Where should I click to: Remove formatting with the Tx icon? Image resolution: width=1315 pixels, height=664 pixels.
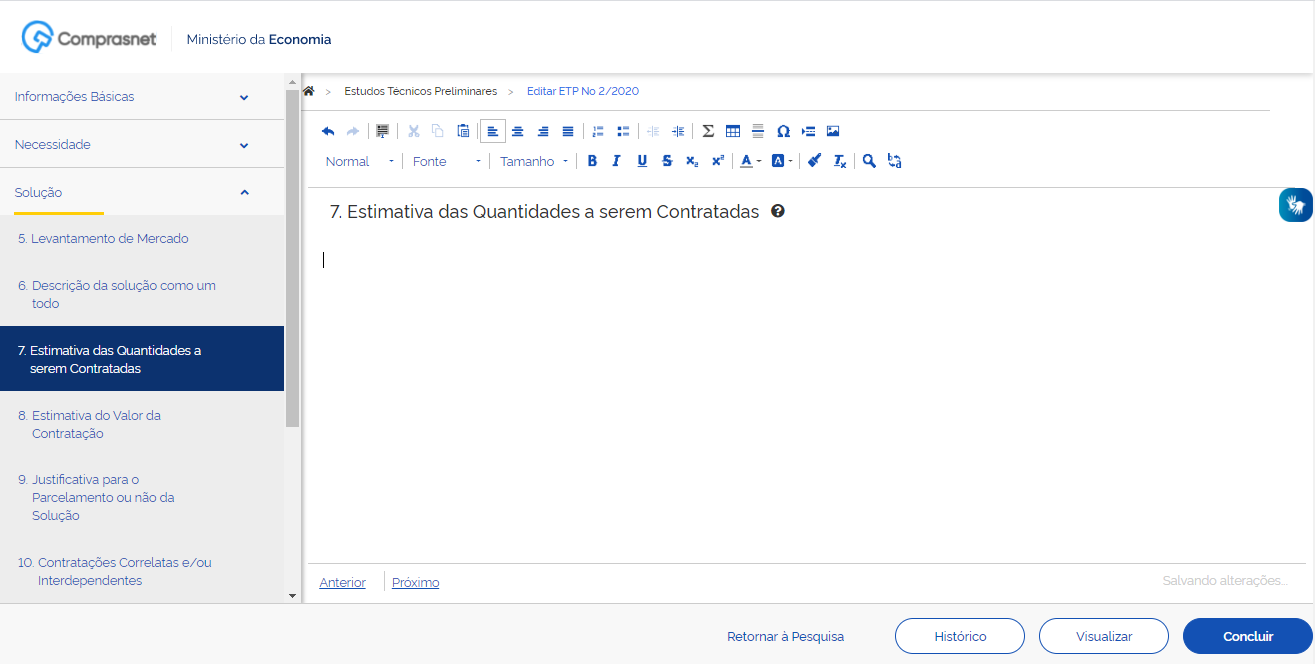pyautogui.click(x=839, y=160)
